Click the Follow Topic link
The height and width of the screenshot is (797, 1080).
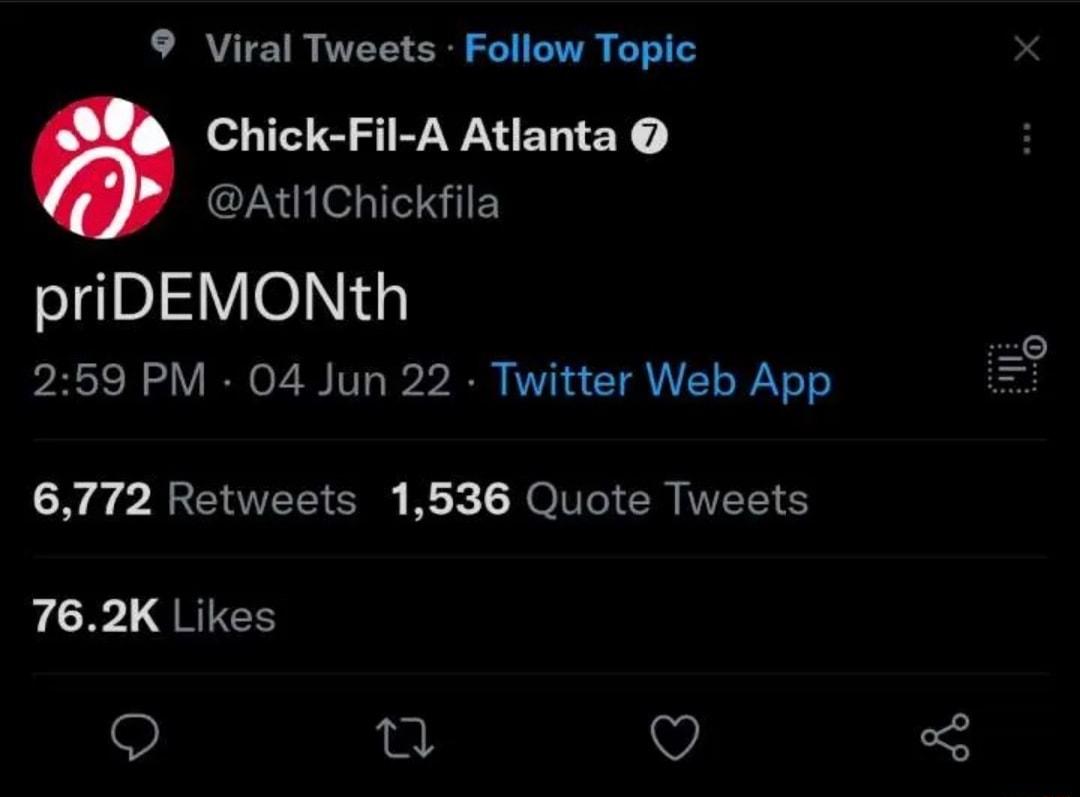tap(580, 48)
